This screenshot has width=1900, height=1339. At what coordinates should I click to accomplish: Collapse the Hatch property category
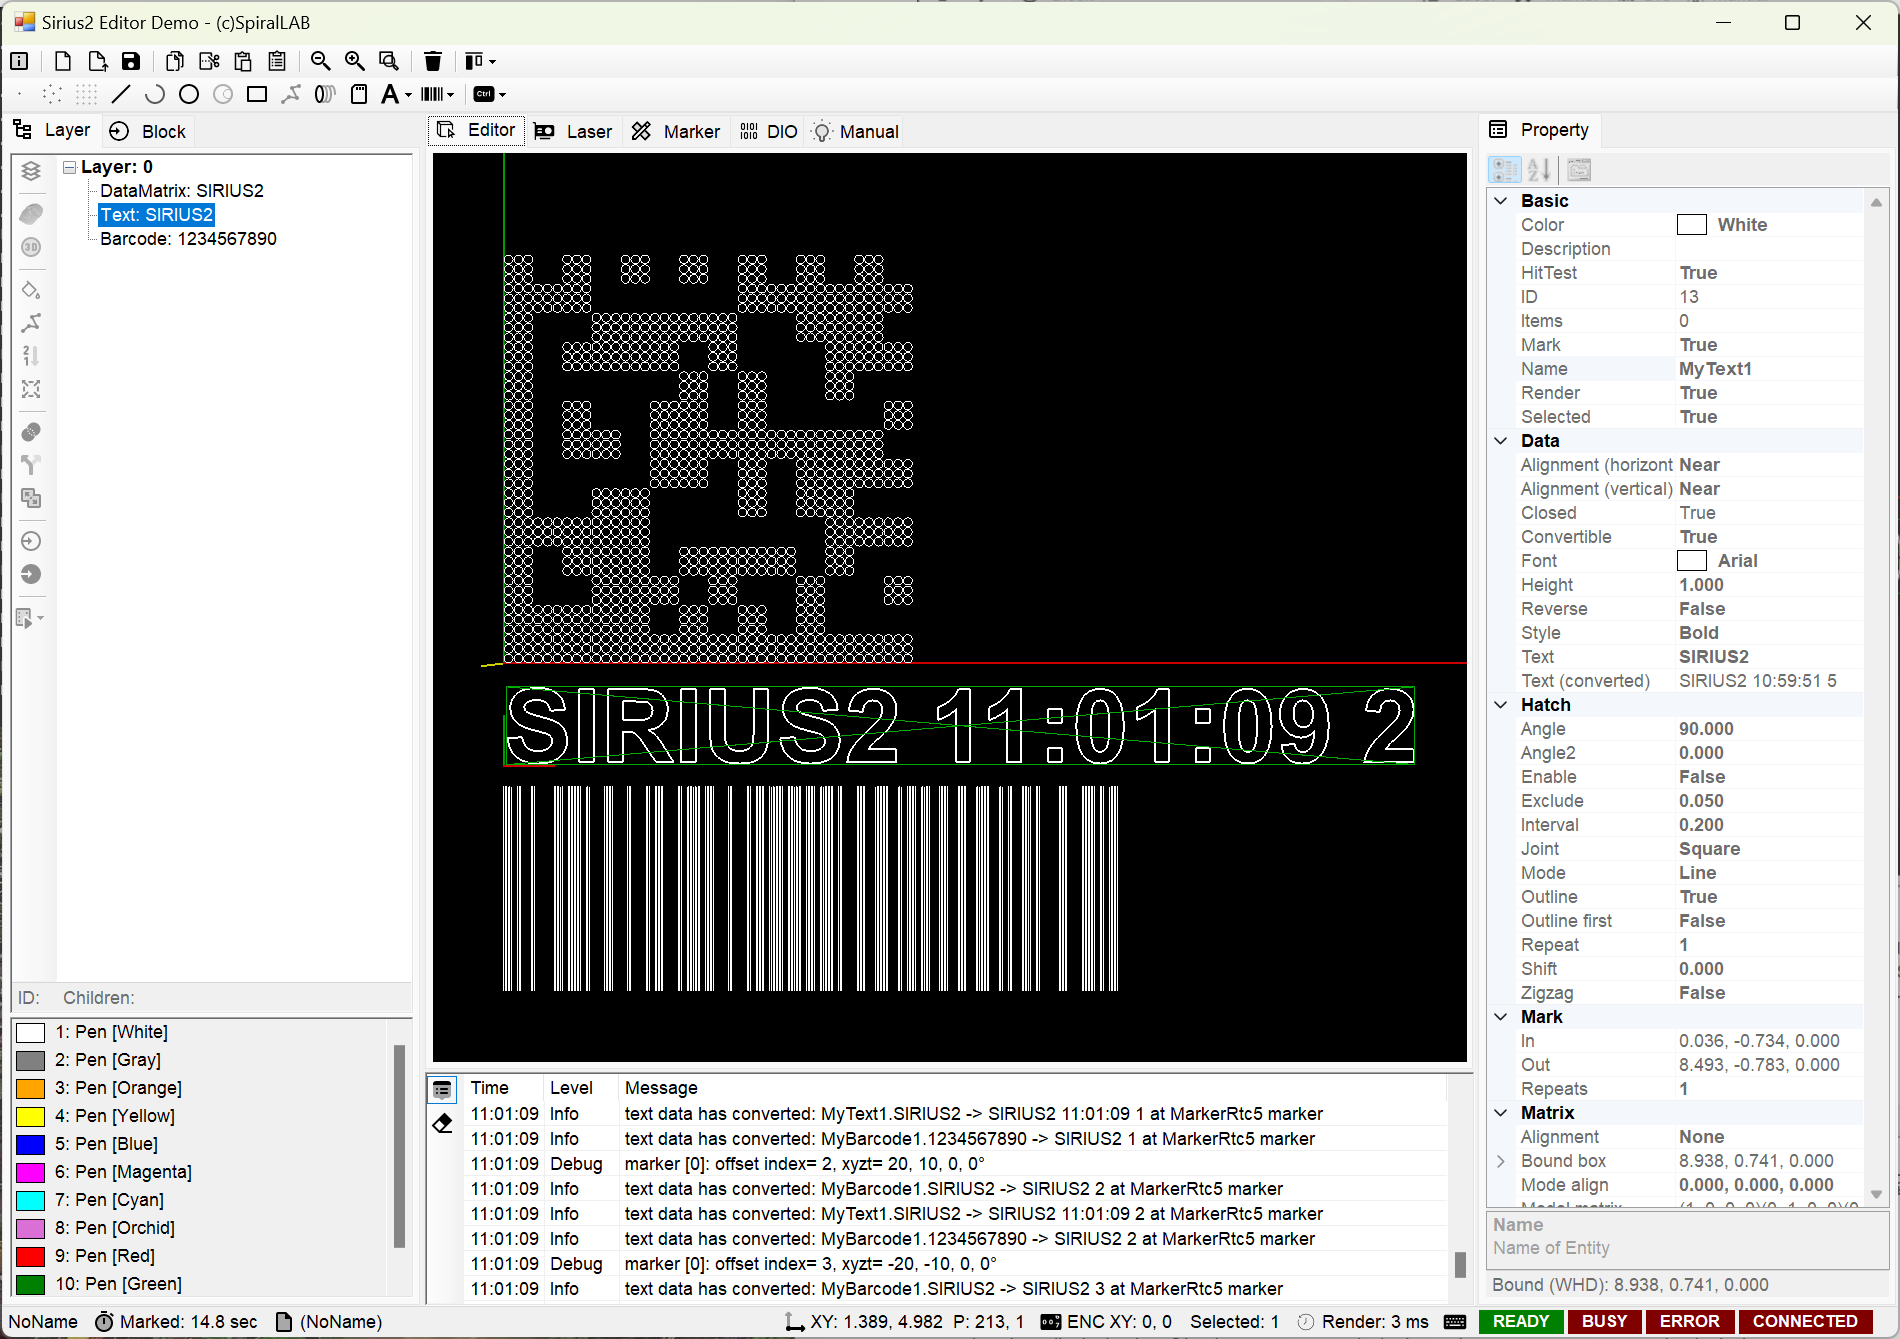(1501, 705)
